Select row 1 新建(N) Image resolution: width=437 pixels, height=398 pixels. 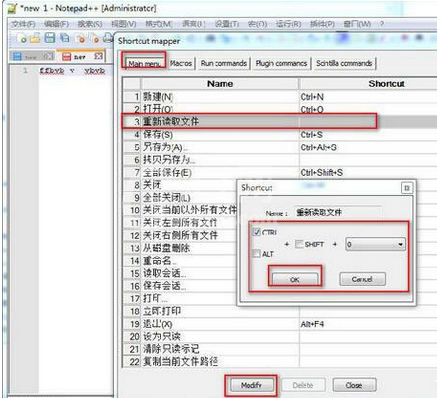279,97
